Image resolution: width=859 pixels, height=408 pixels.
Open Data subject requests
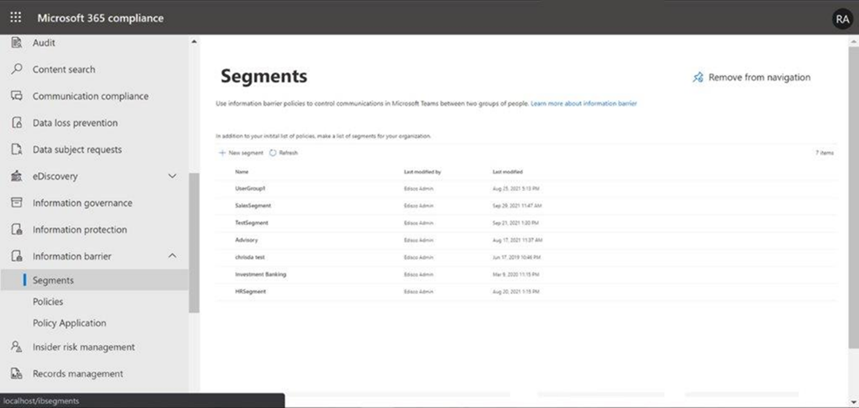[x=77, y=150]
